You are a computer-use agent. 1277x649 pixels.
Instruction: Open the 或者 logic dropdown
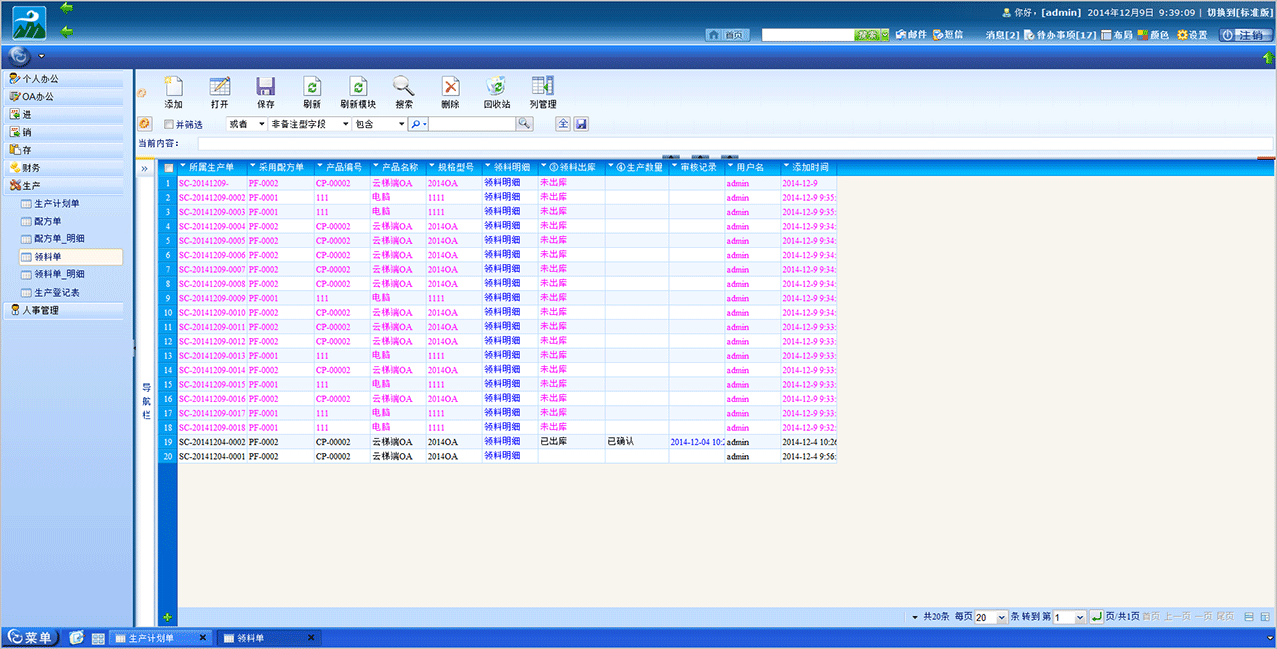click(246, 124)
